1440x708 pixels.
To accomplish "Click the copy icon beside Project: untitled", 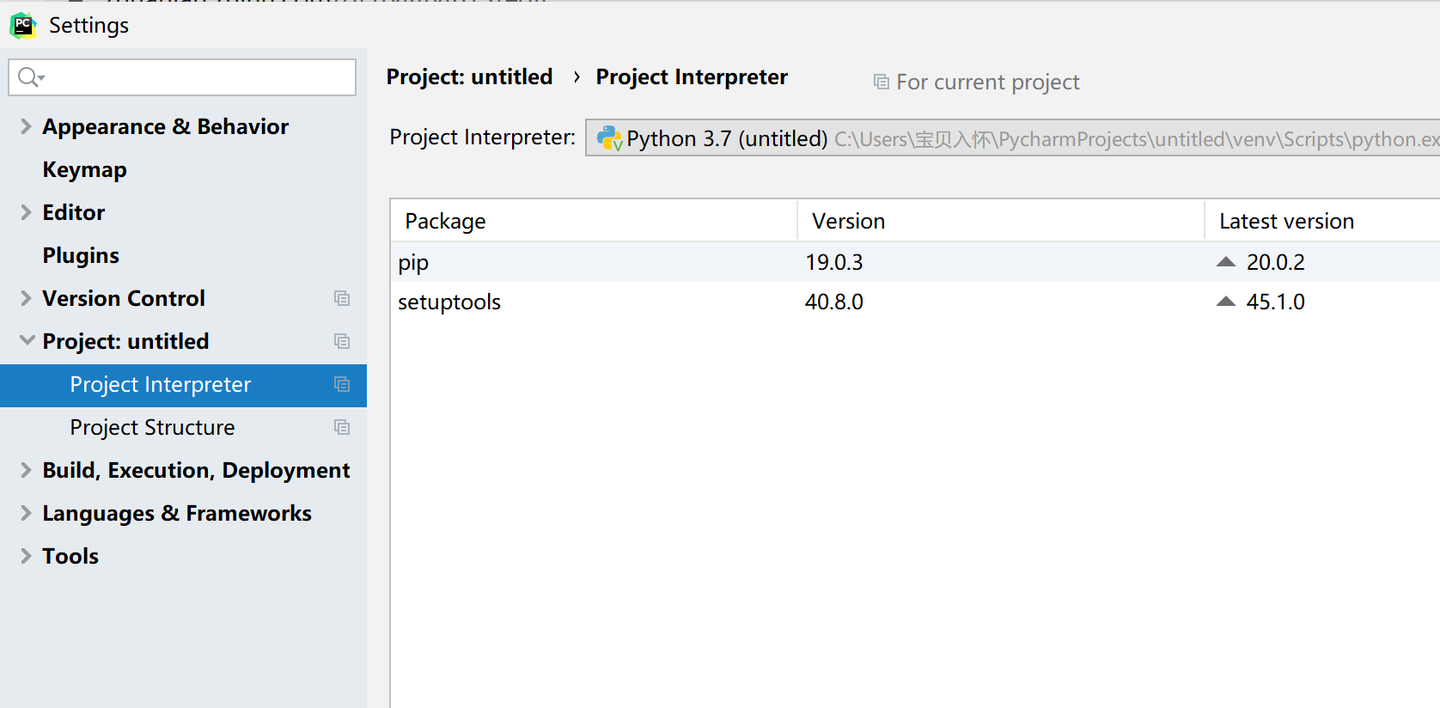I will pos(342,341).
